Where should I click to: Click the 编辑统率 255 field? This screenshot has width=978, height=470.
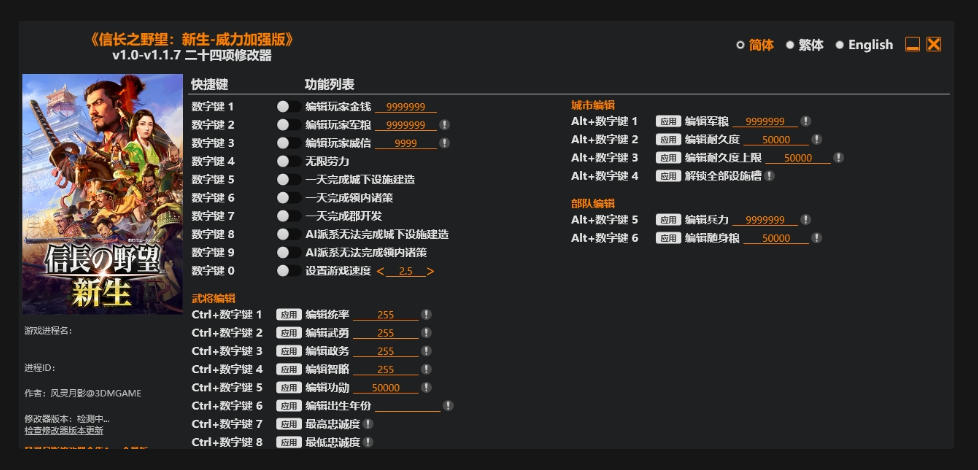(385, 315)
